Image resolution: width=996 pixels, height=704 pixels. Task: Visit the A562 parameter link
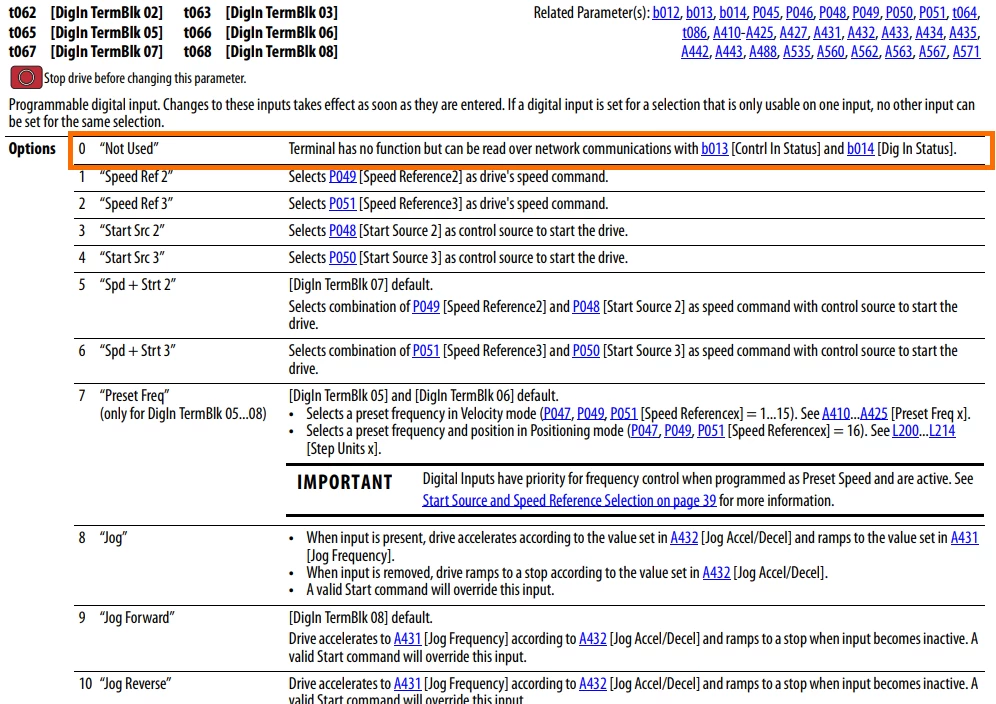click(x=865, y=51)
